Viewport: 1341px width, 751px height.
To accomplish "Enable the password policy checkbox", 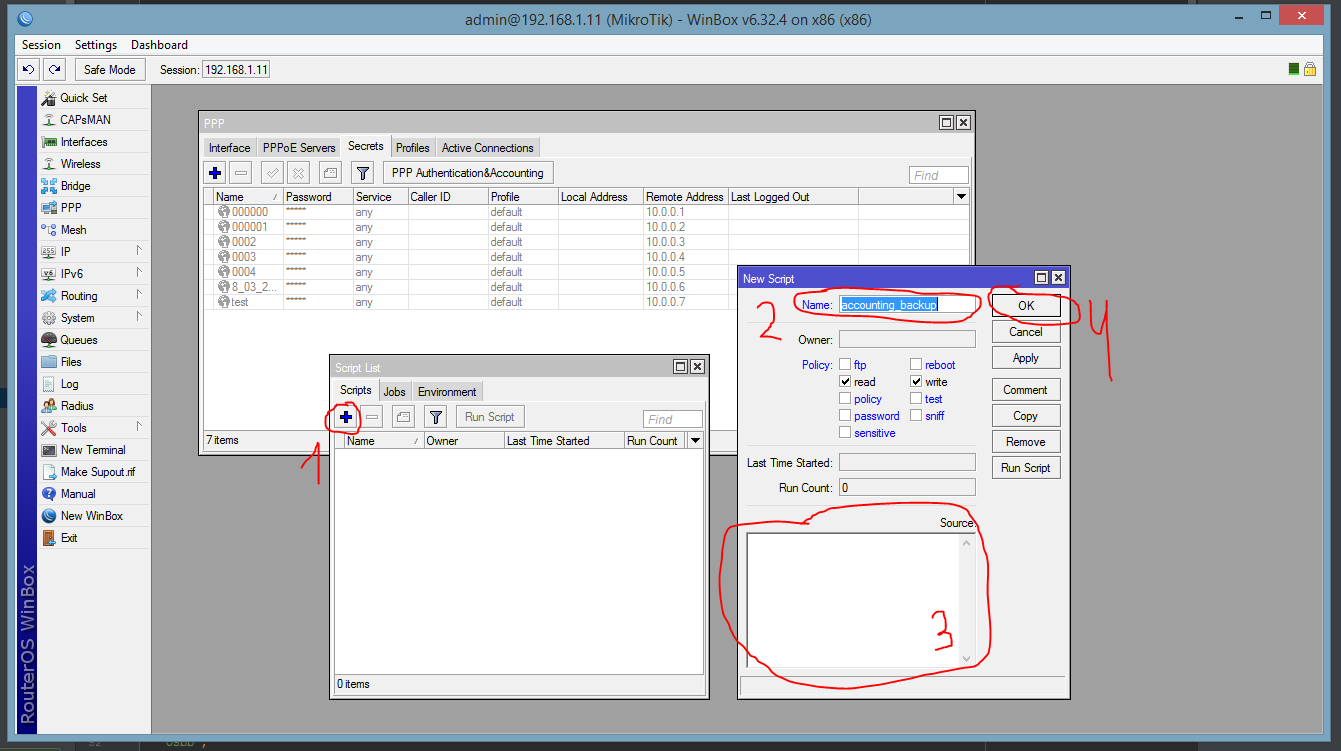I will pos(845,416).
